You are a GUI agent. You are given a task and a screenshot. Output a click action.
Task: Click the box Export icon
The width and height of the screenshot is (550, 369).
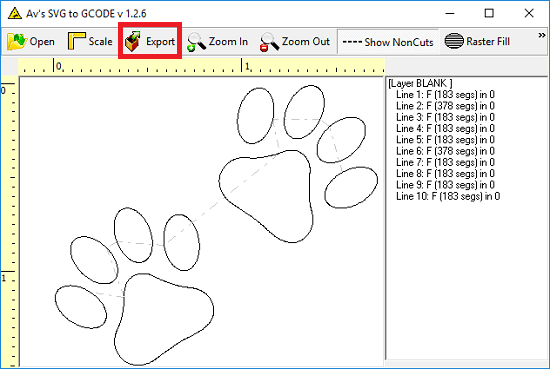[x=133, y=41]
